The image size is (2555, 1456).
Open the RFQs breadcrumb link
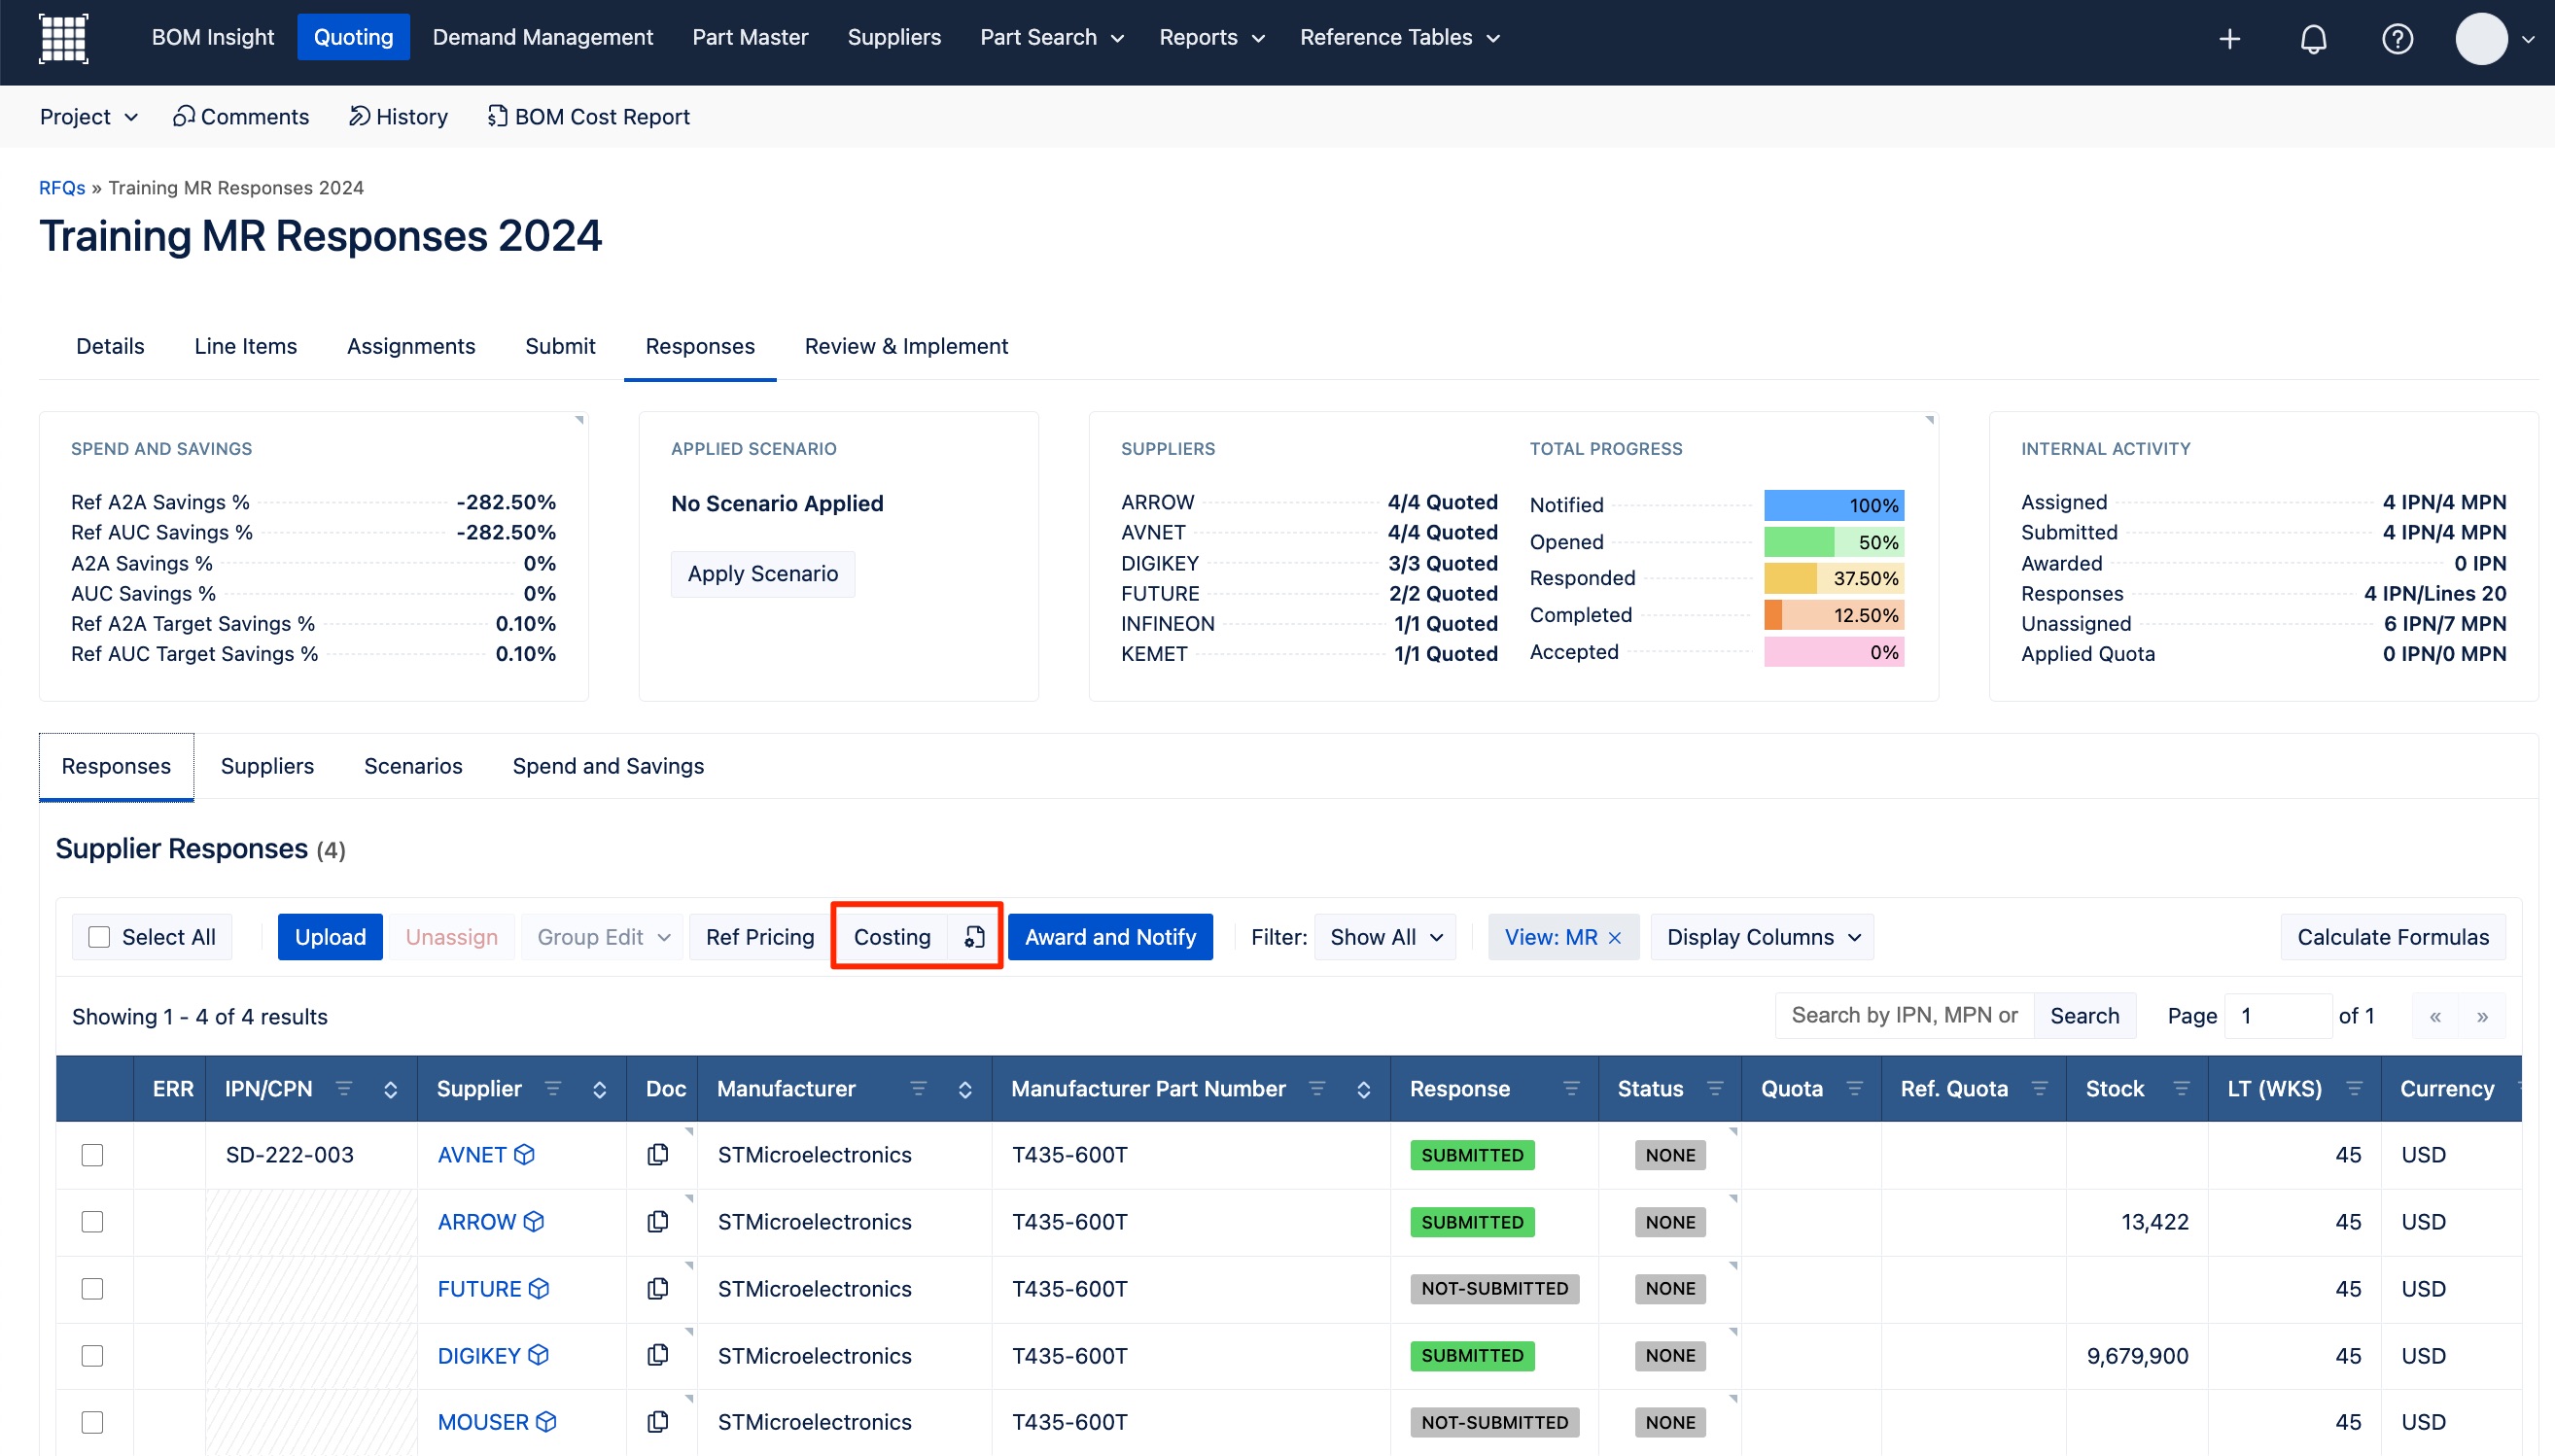(x=62, y=188)
